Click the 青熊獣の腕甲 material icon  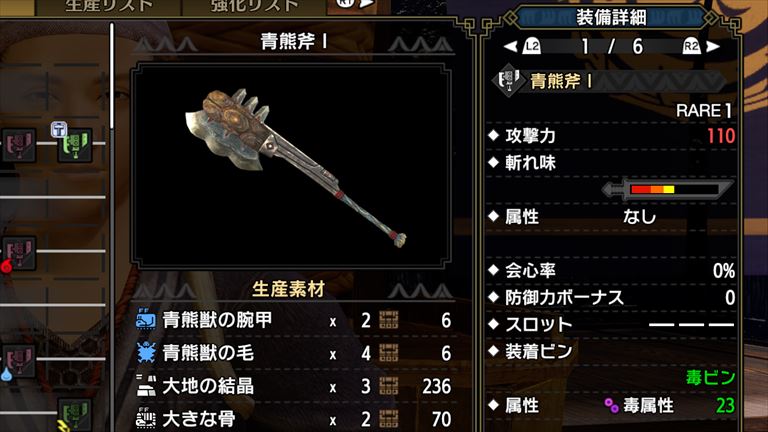(x=145, y=320)
